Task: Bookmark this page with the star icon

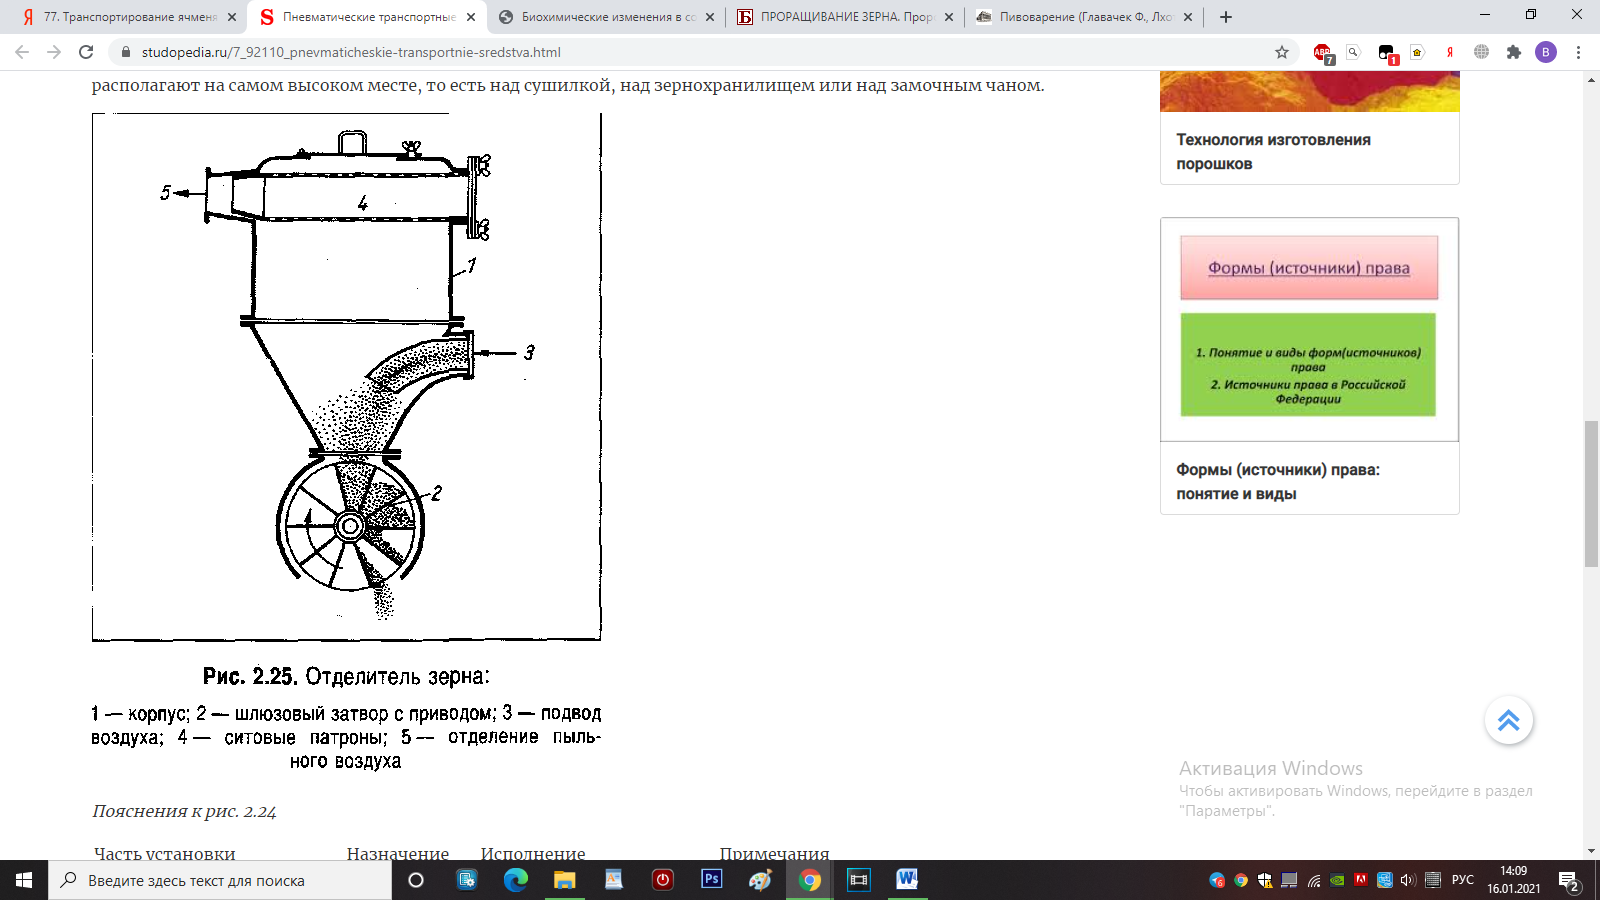Action: click(x=1282, y=52)
